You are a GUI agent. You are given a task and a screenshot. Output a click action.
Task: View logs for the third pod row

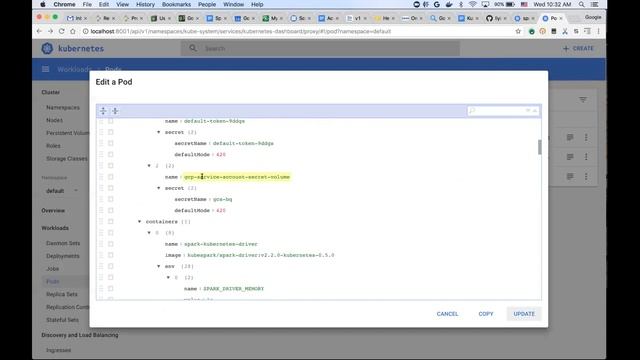570,176
